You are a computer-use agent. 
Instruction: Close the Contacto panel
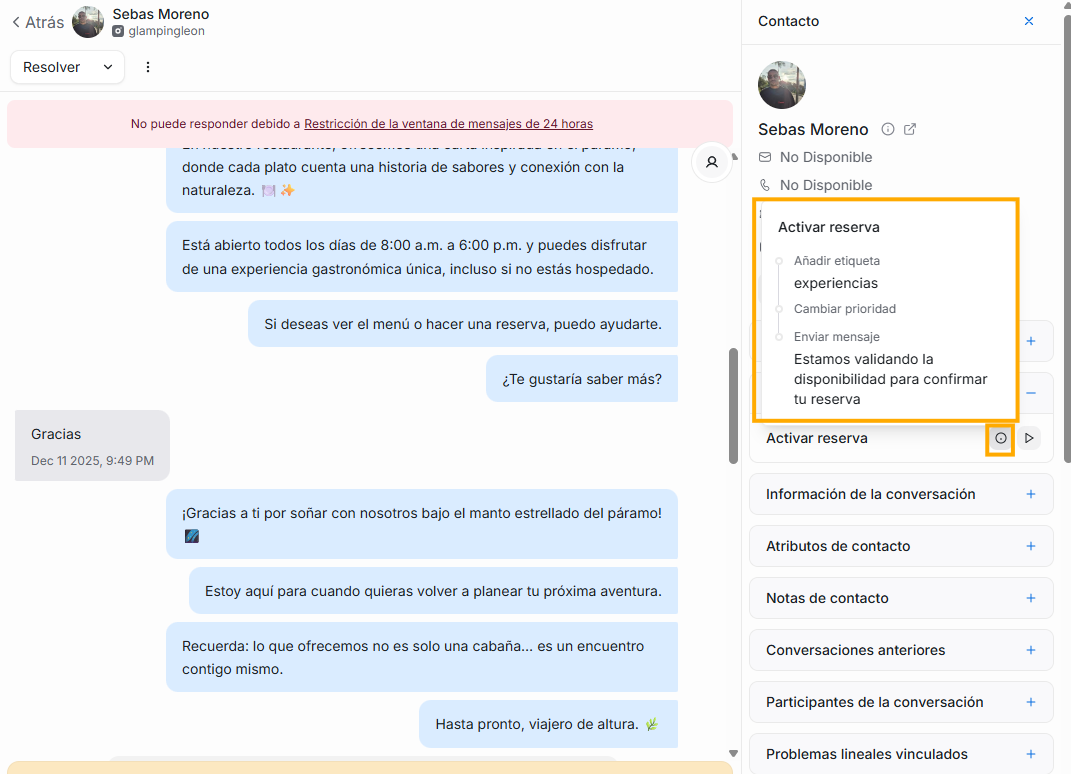(x=1029, y=21)
